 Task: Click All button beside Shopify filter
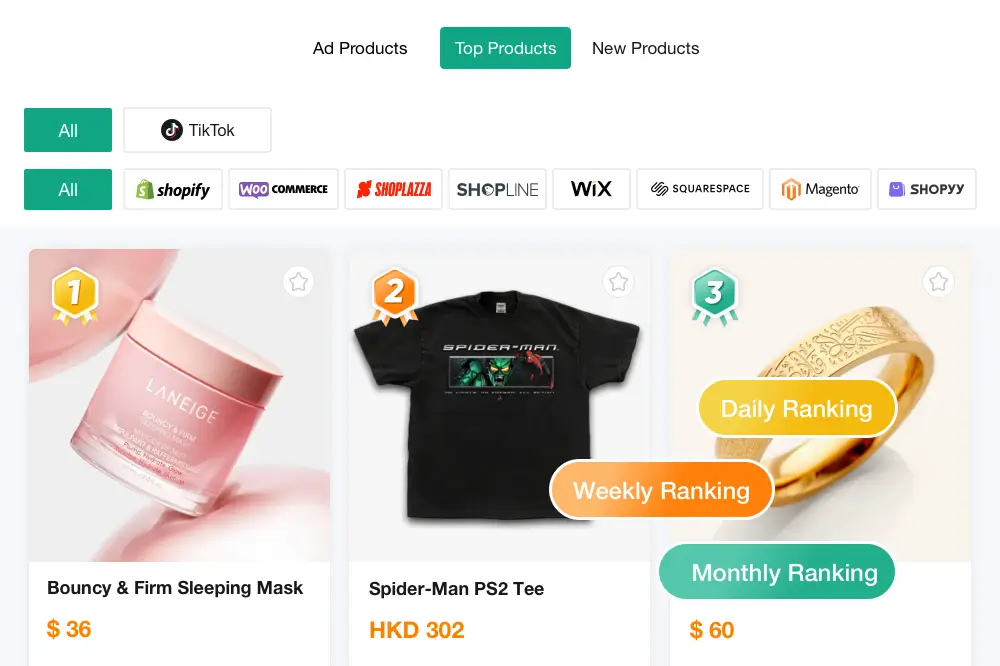[x=68, y=189]
